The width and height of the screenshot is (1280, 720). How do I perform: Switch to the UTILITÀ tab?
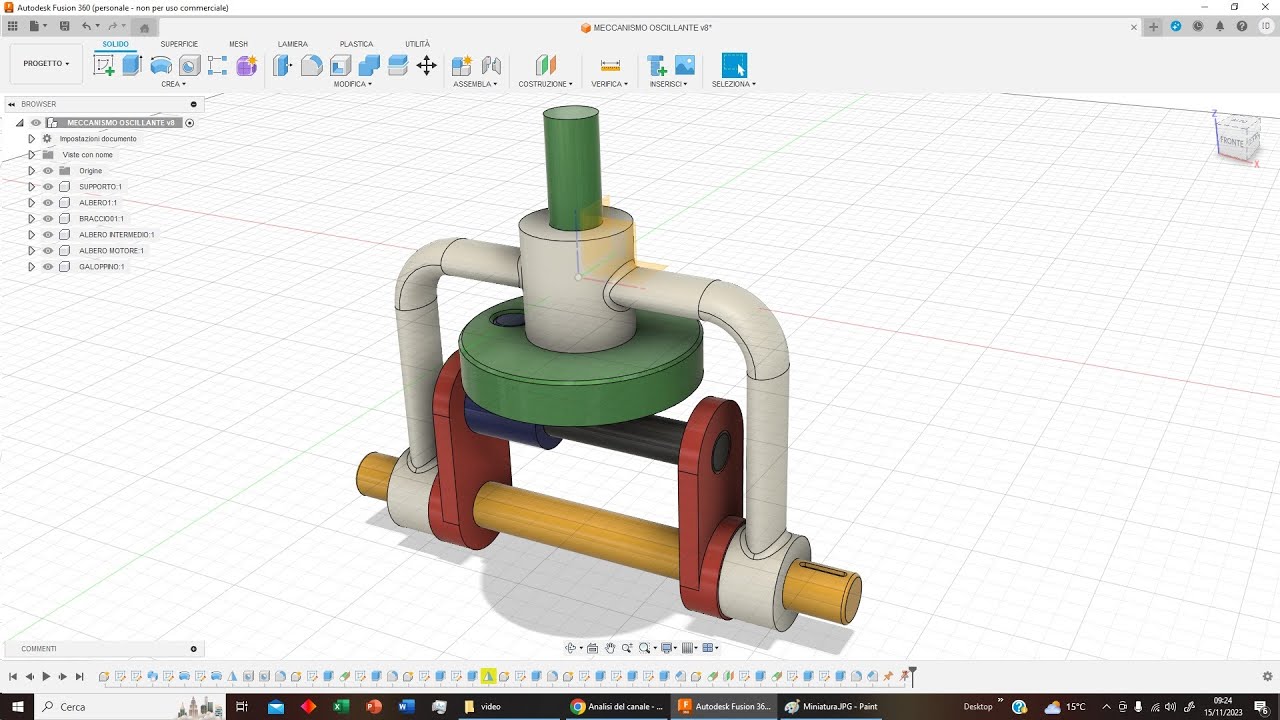click(417, 44)
